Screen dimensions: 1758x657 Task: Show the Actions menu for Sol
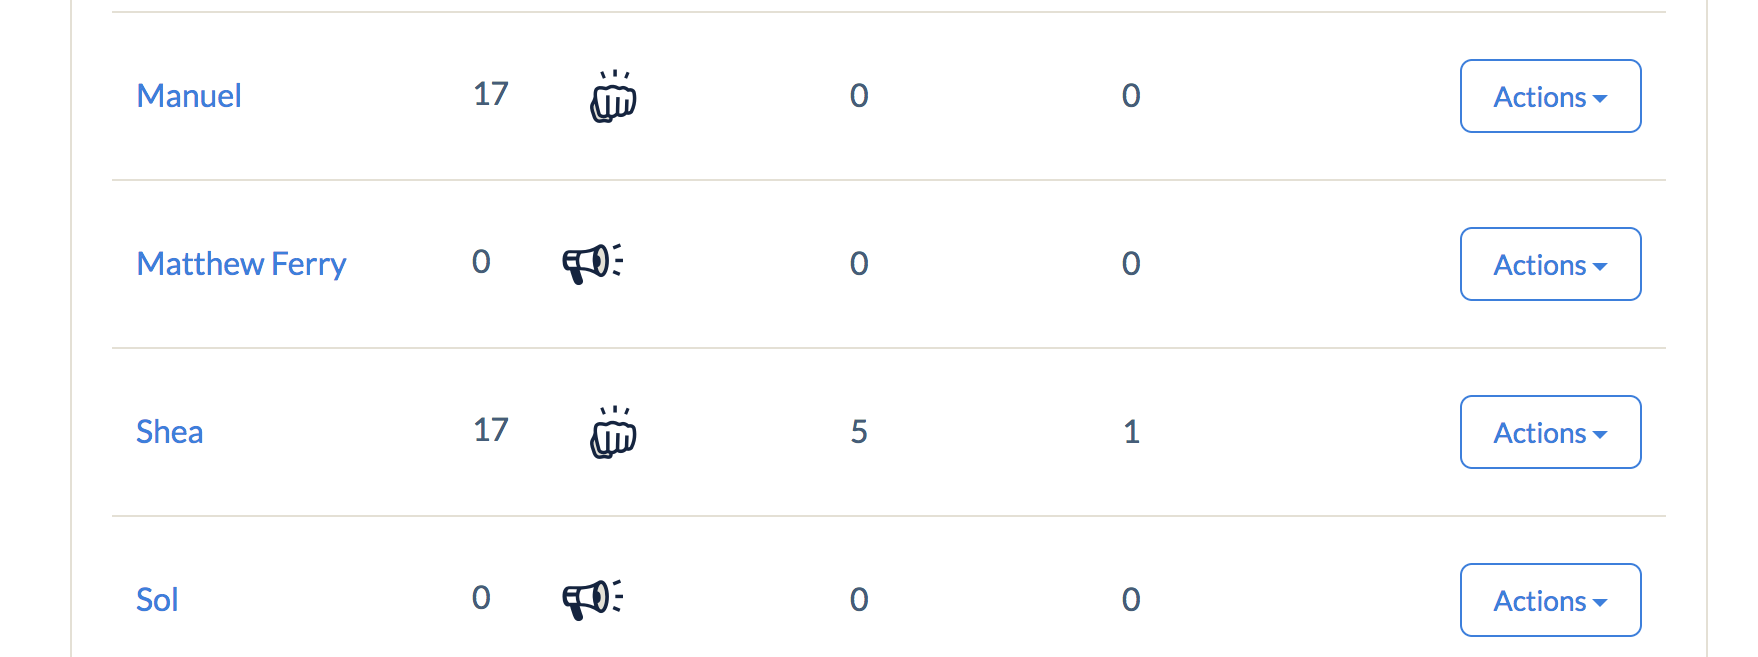(x=1550, y=600)
